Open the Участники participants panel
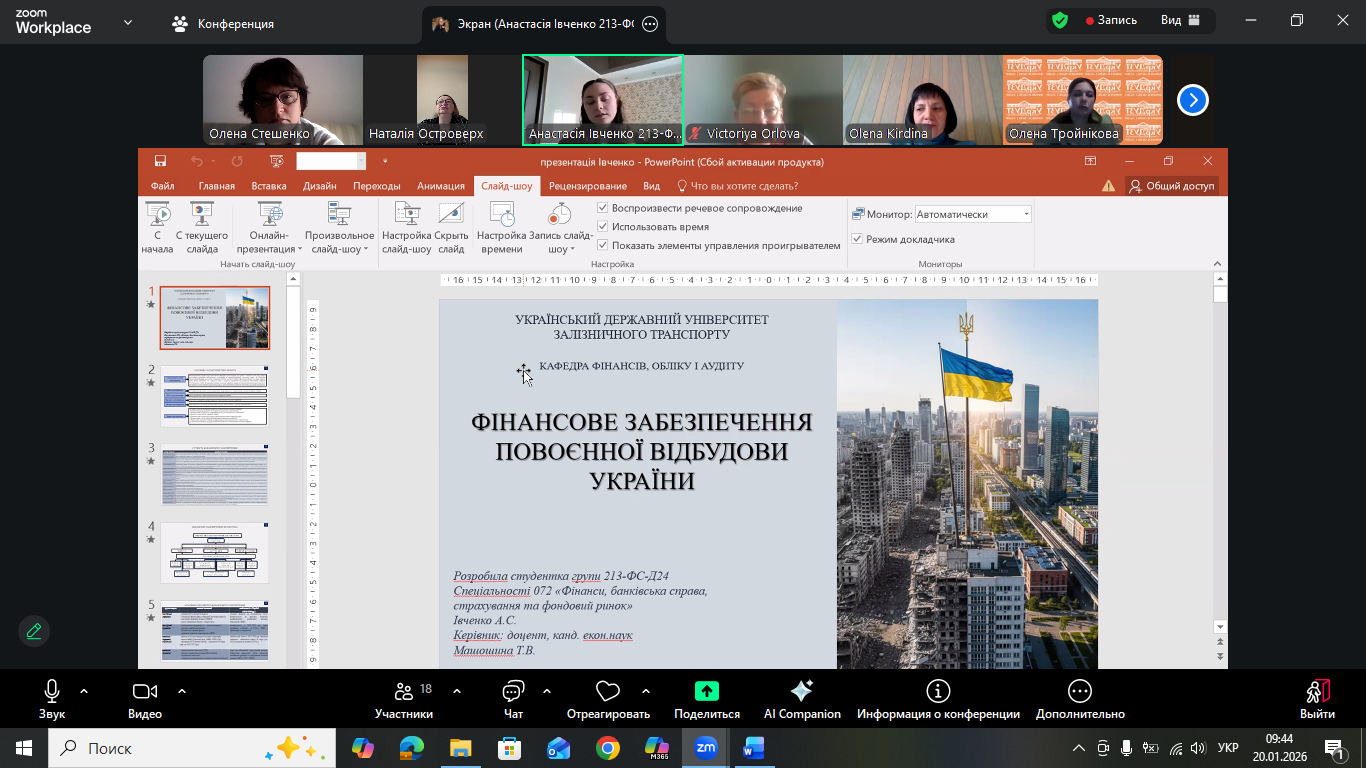 point(404,692)
